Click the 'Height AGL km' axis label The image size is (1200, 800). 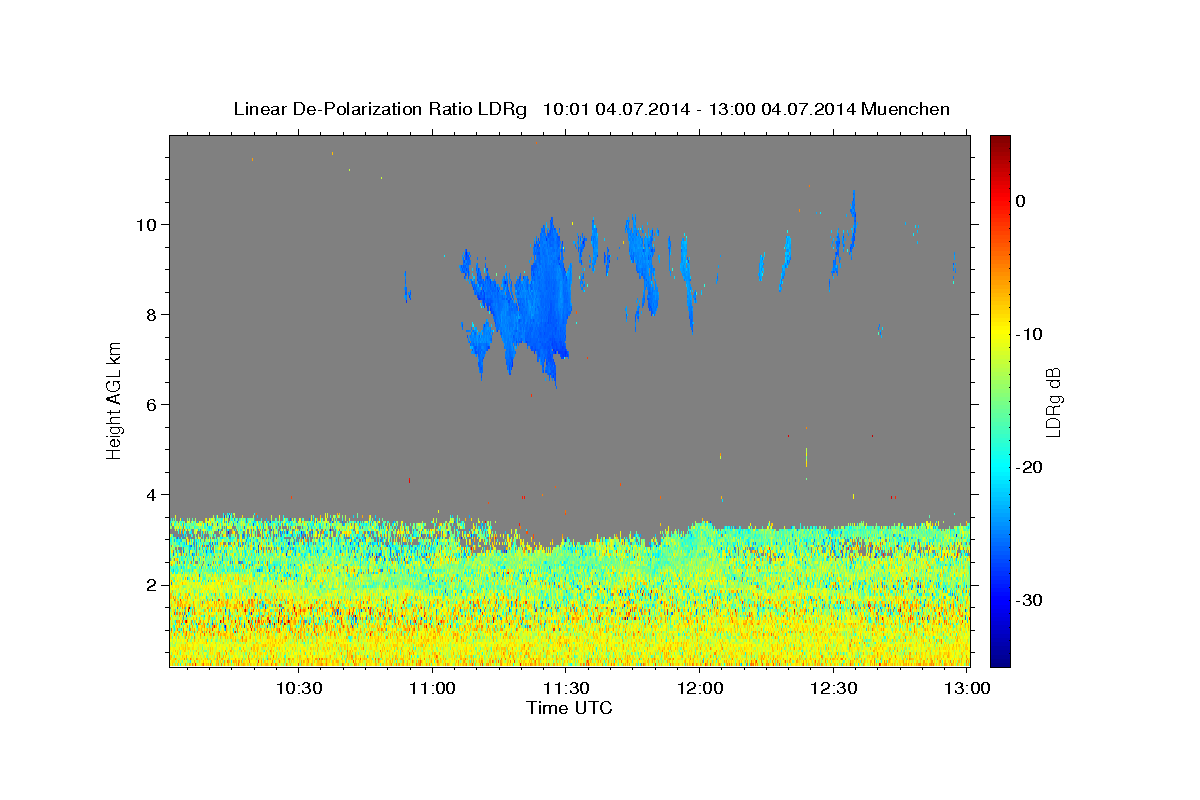pyautogui.click(x=115, y=400)
